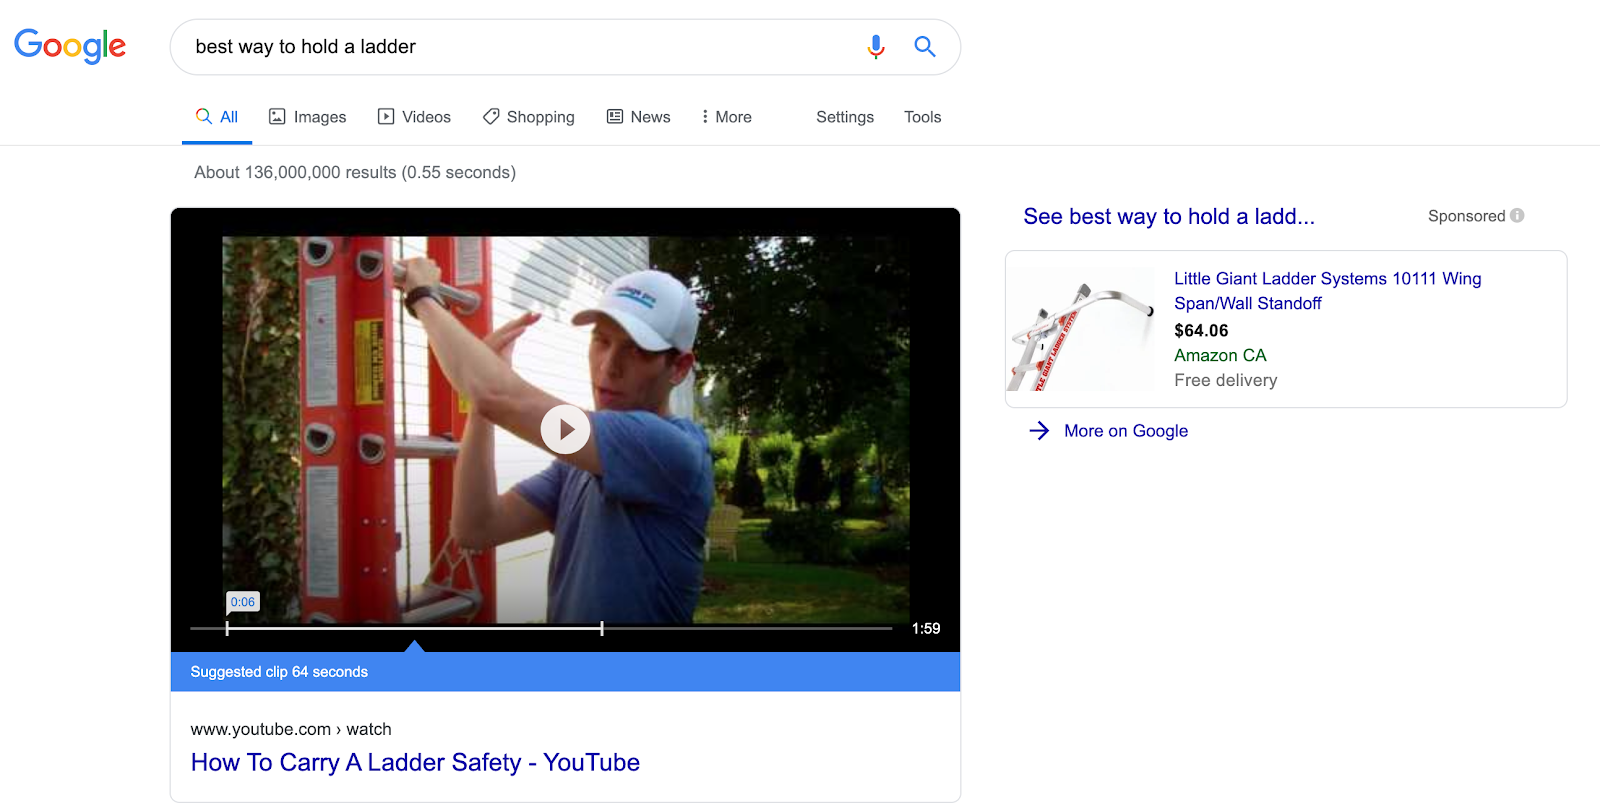
Task: Activate voice search with the microphone icon
Action: (875, 46)
